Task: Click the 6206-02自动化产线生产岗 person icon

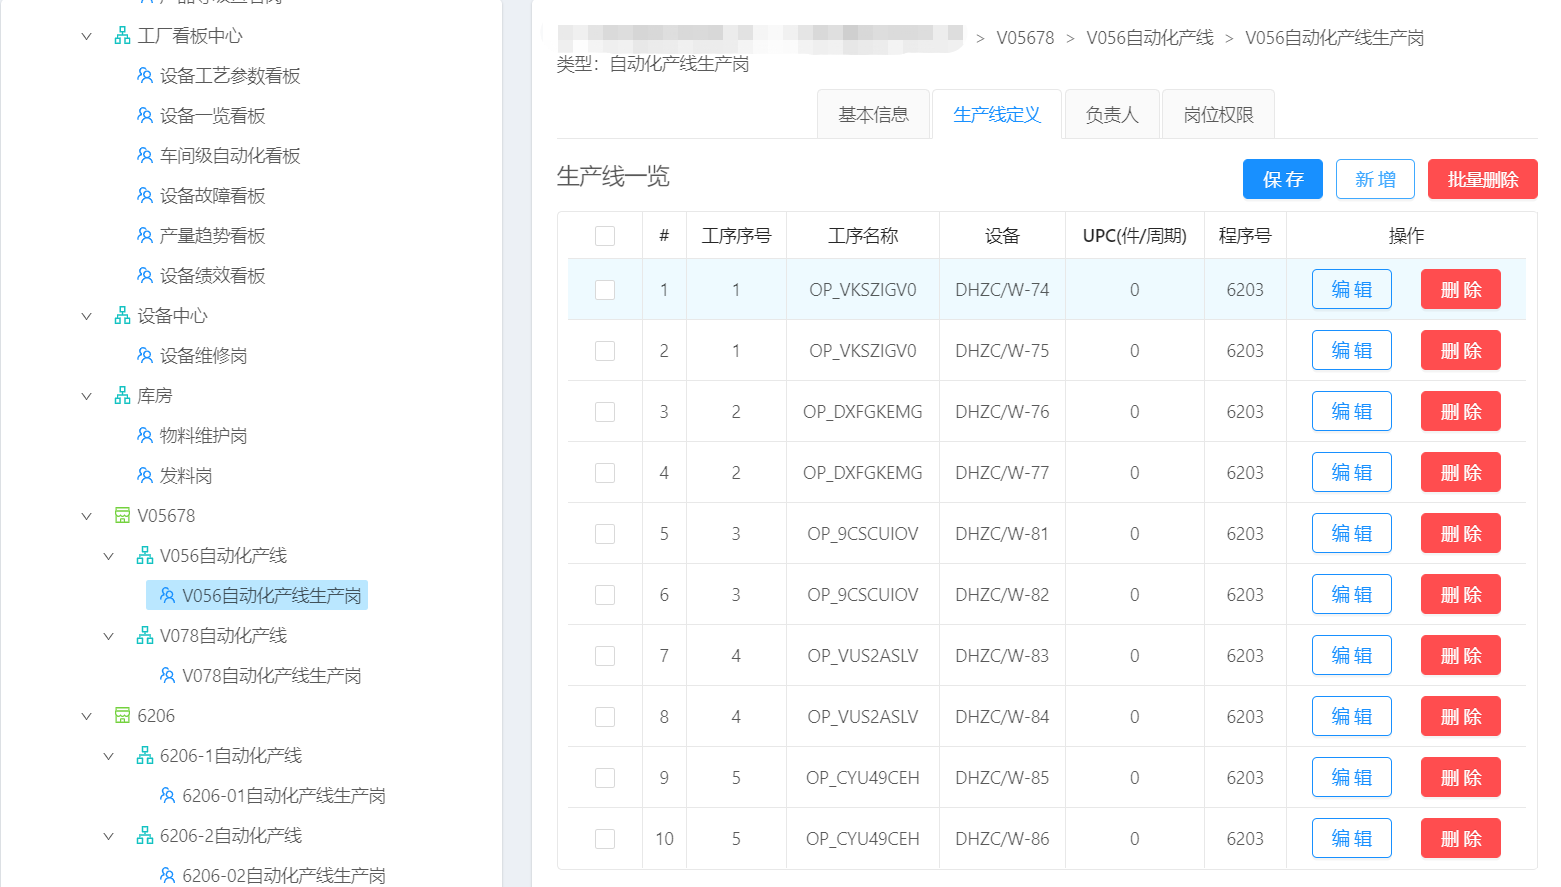Action: 167,876
